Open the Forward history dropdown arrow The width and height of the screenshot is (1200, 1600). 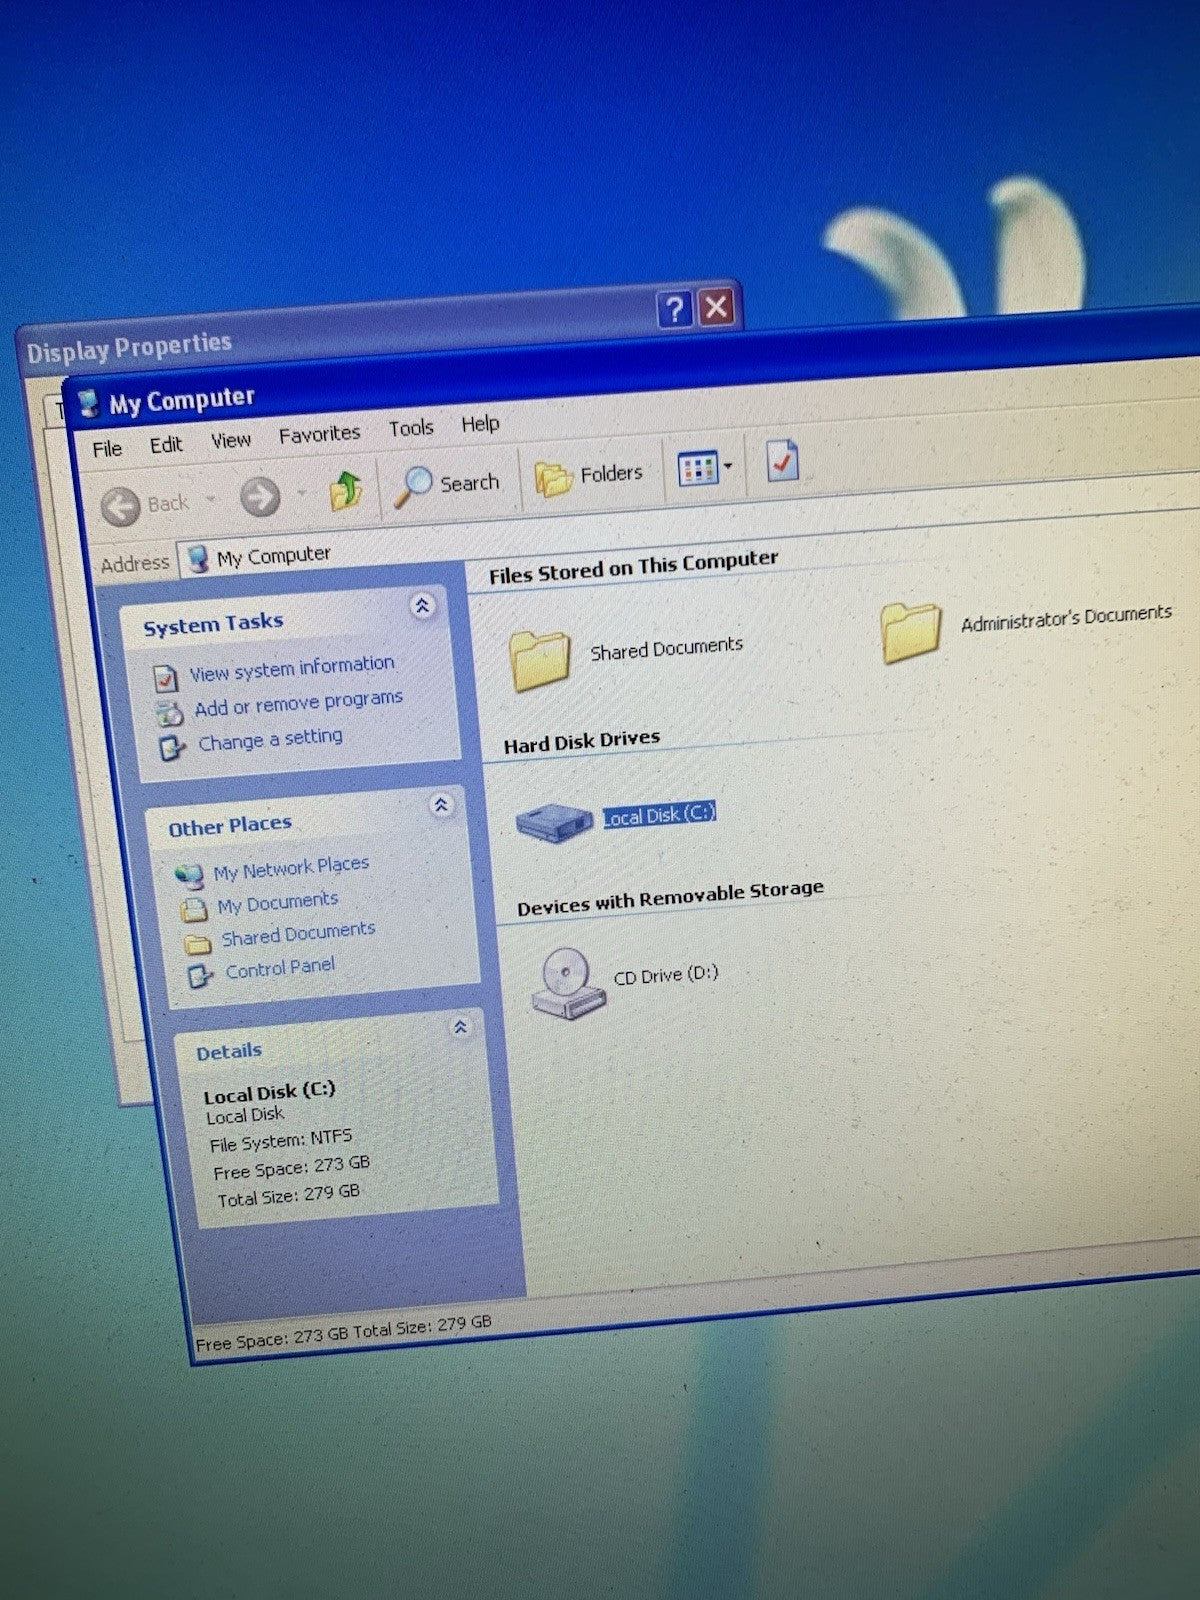pyautogui.click(x=301, y=493)
